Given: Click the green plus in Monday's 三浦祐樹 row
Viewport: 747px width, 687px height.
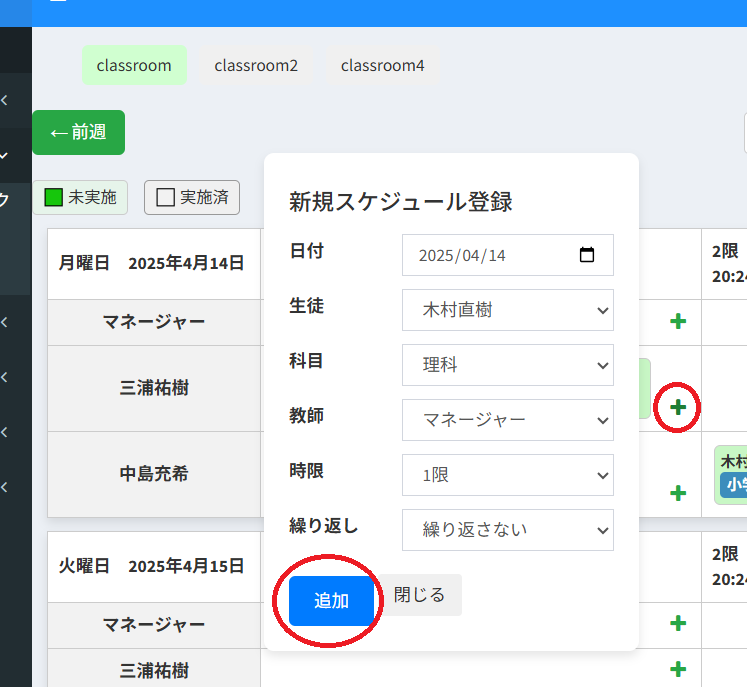Looking at the screenshot, I should tap(677, 407).
